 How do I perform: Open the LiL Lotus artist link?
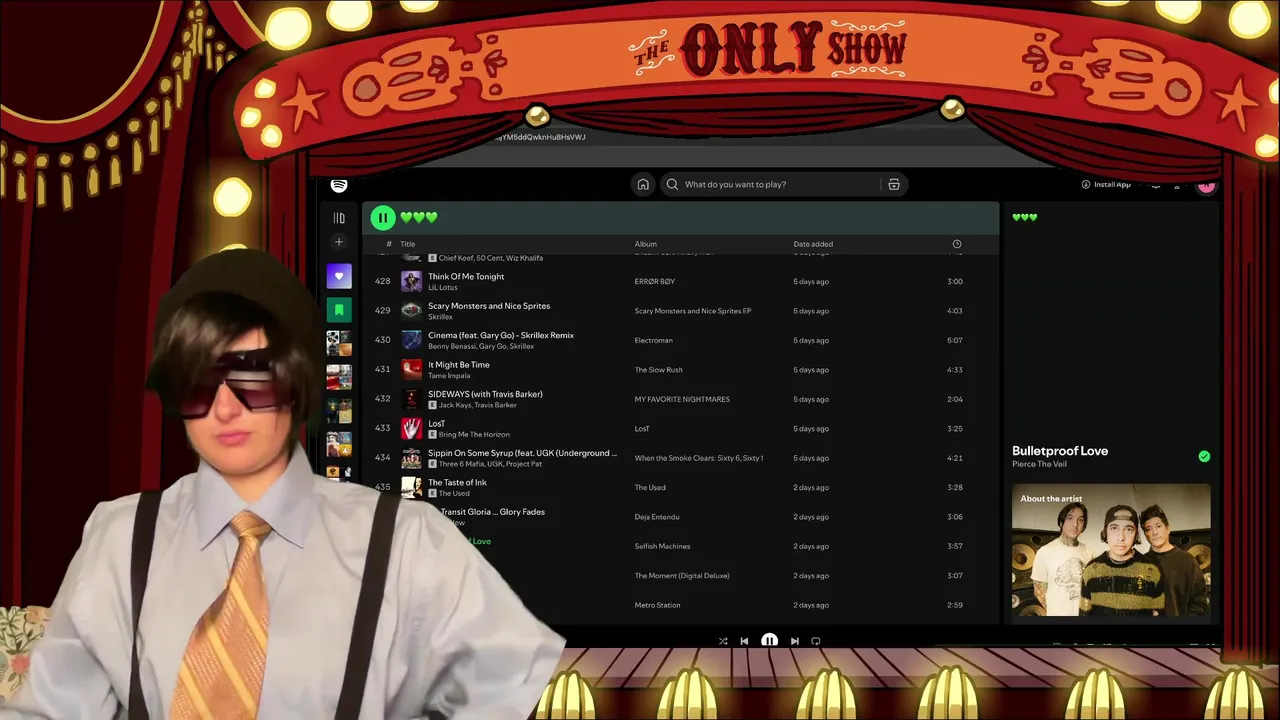coord(442,288)
